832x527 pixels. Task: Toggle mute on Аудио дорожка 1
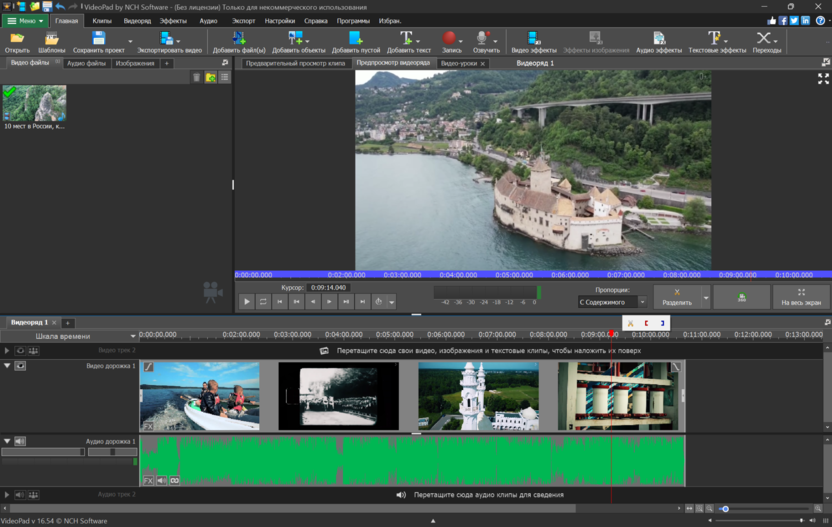tap(20, 441)
